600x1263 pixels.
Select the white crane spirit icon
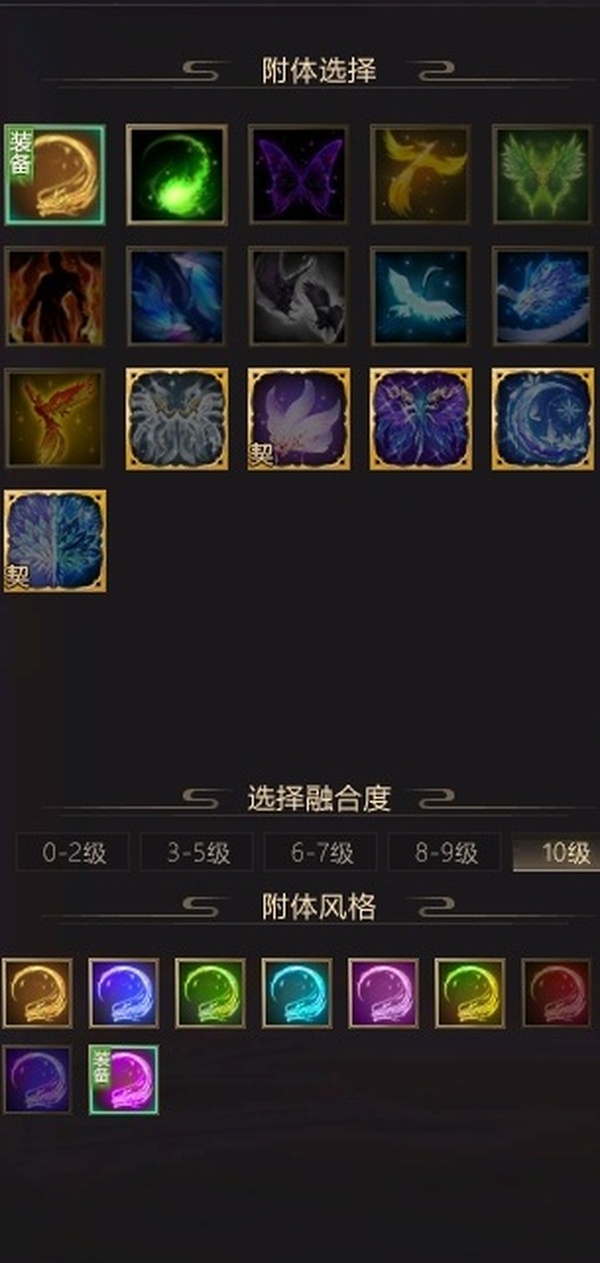click(x=420, y=296)
